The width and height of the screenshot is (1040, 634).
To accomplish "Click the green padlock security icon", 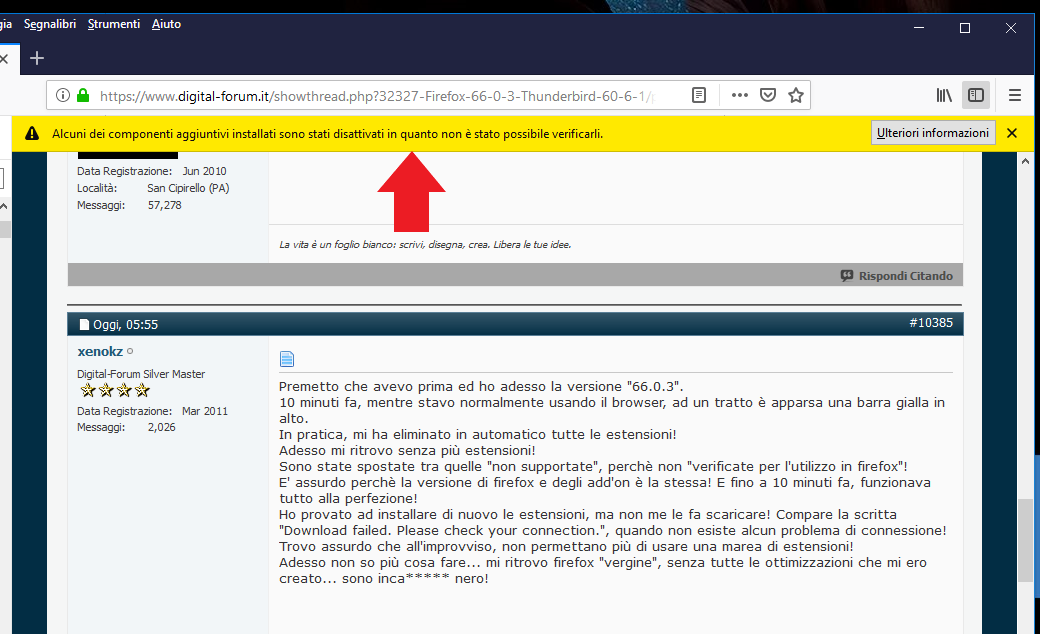I will coord(83,95).
